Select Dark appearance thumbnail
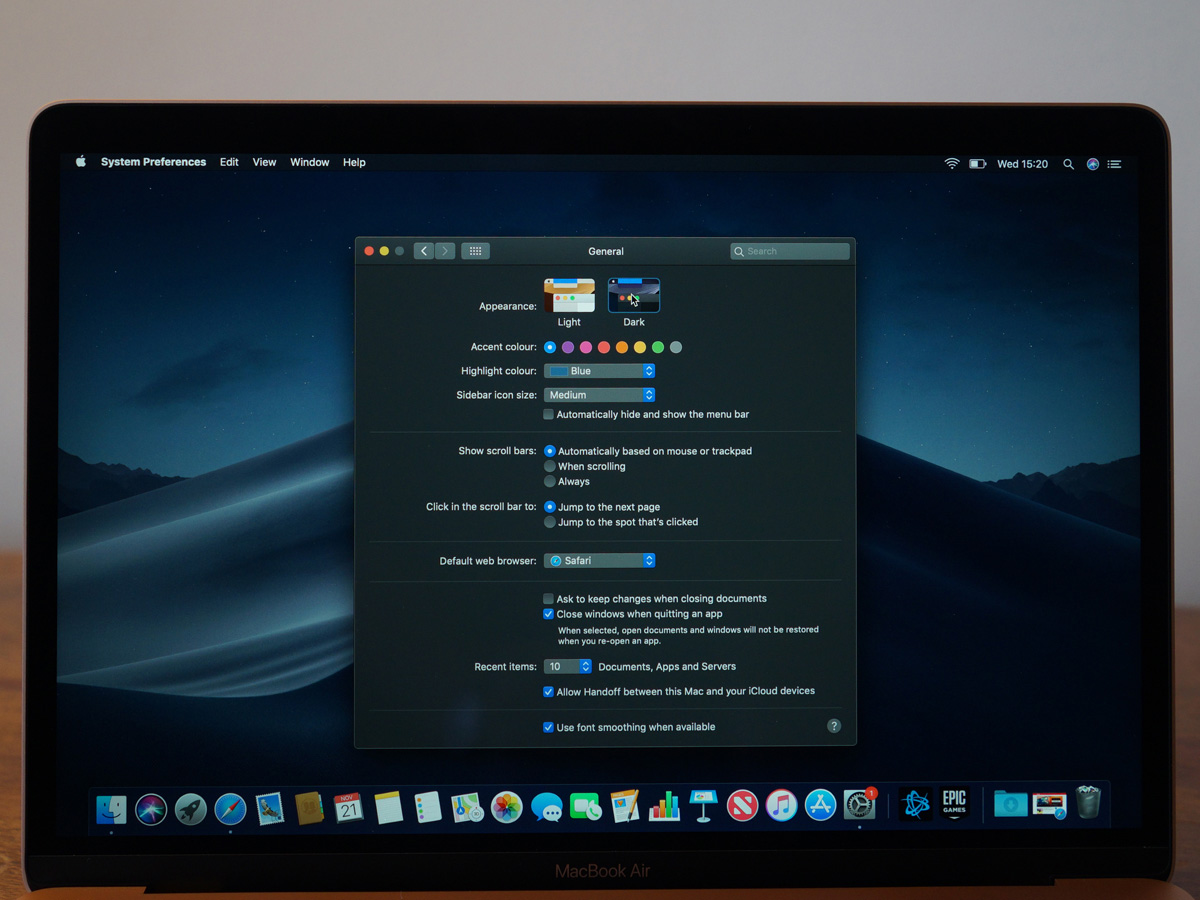This screenshot has height=900, width=1200. (x=634, y=296)
